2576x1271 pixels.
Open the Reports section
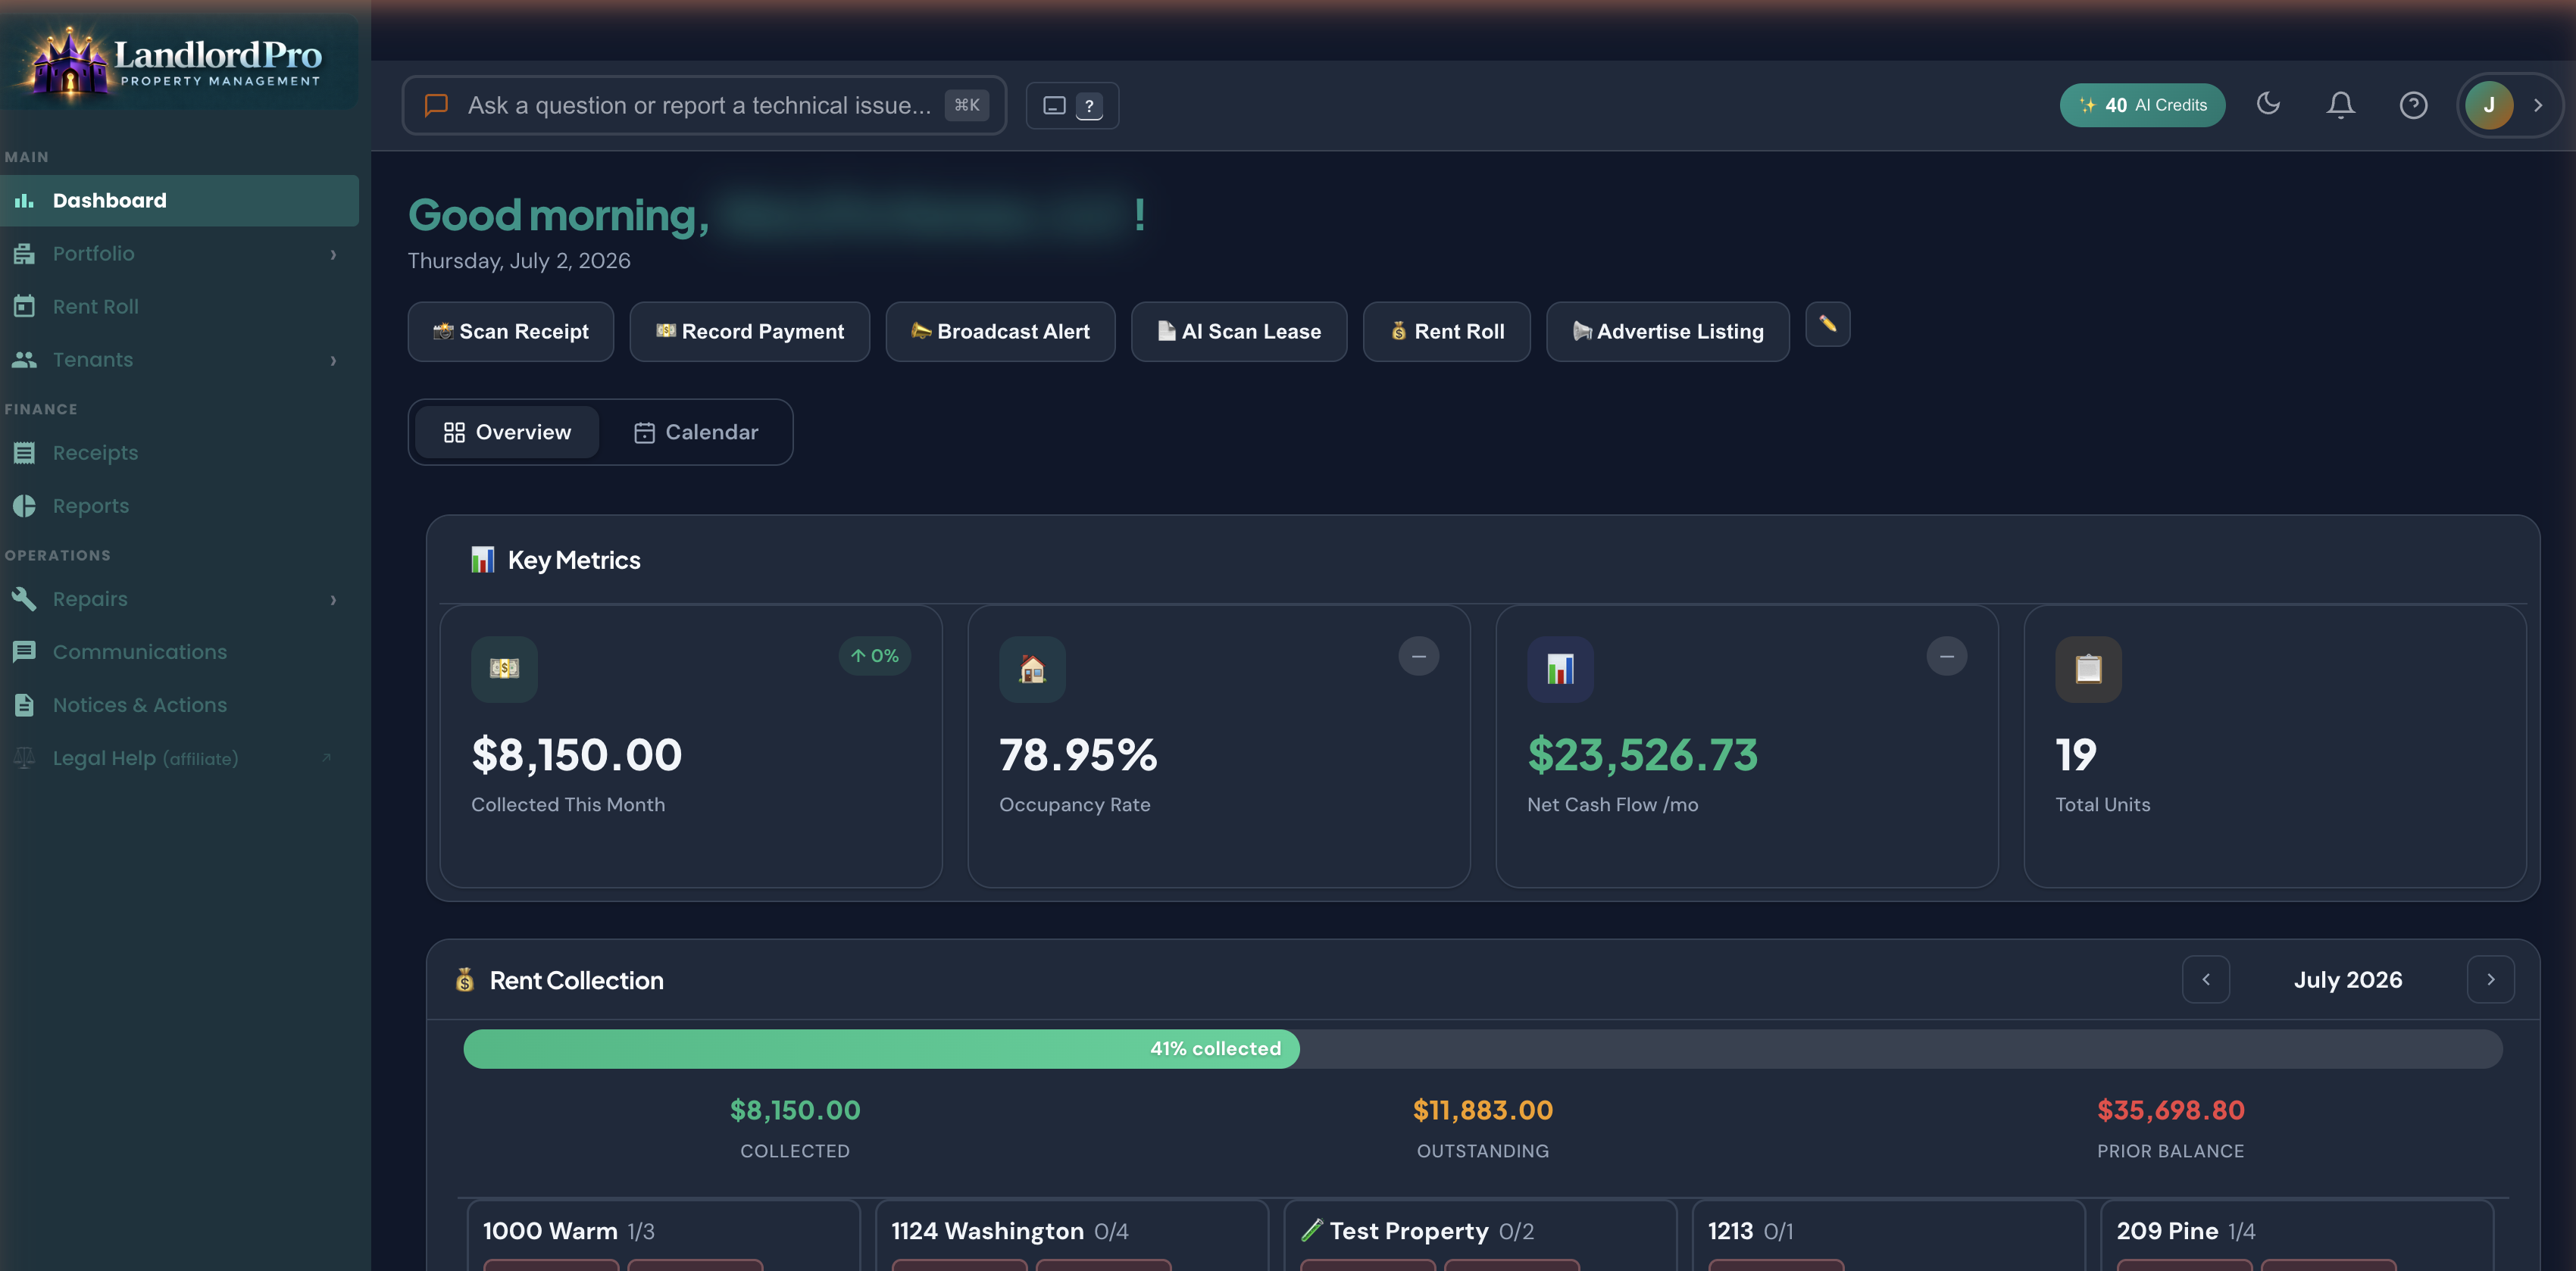tap(179, 505)
